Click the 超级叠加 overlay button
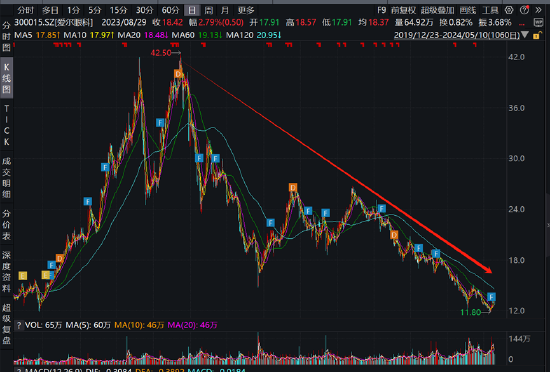The height and width of the screenshot is (372, 550). tap(437, 10)
